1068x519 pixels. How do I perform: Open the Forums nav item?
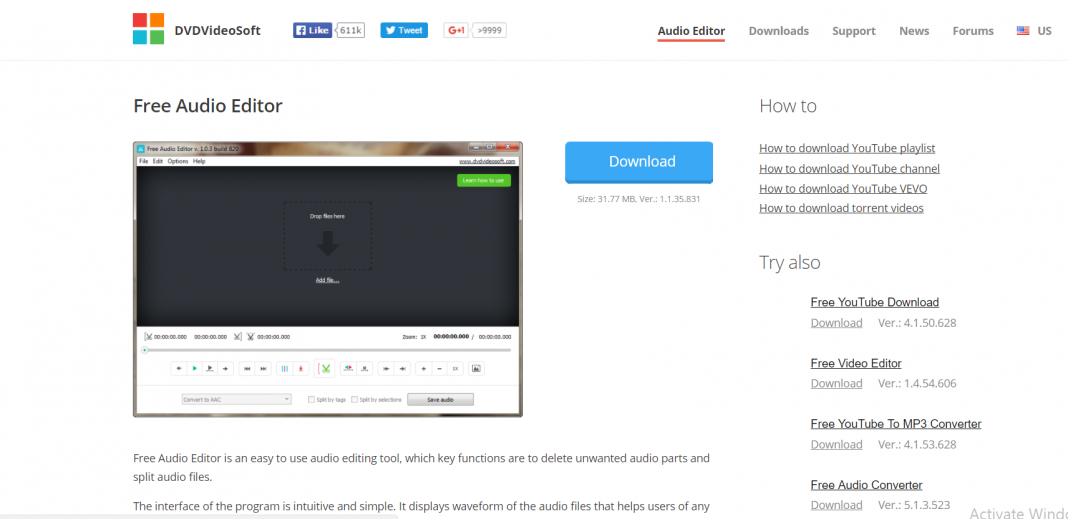pos(973,31)
